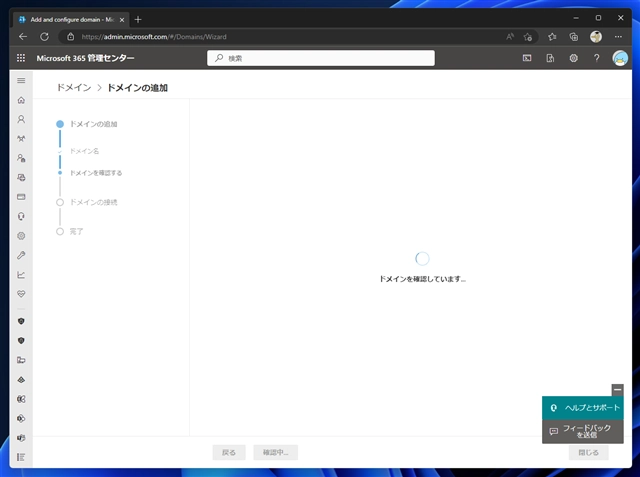Screen dimensions: 640x477
Task: Click Microsoft 365 管理センター title
Action: [85, 58]
